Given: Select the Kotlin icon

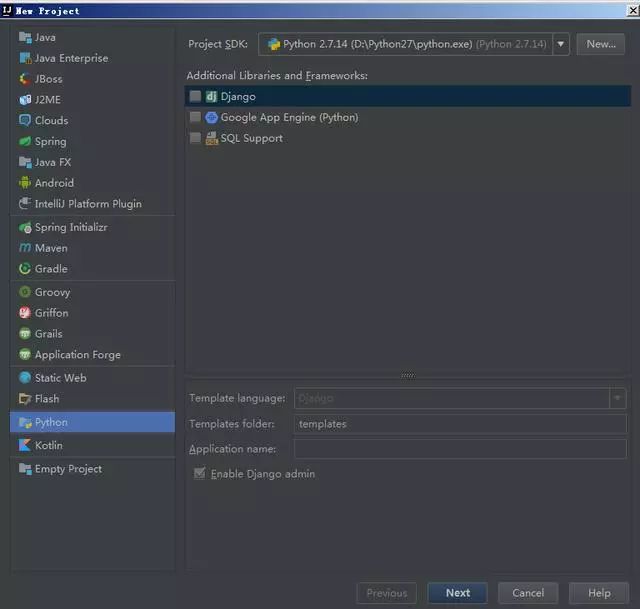Looking at the screenshot, I should coord(25,445).
